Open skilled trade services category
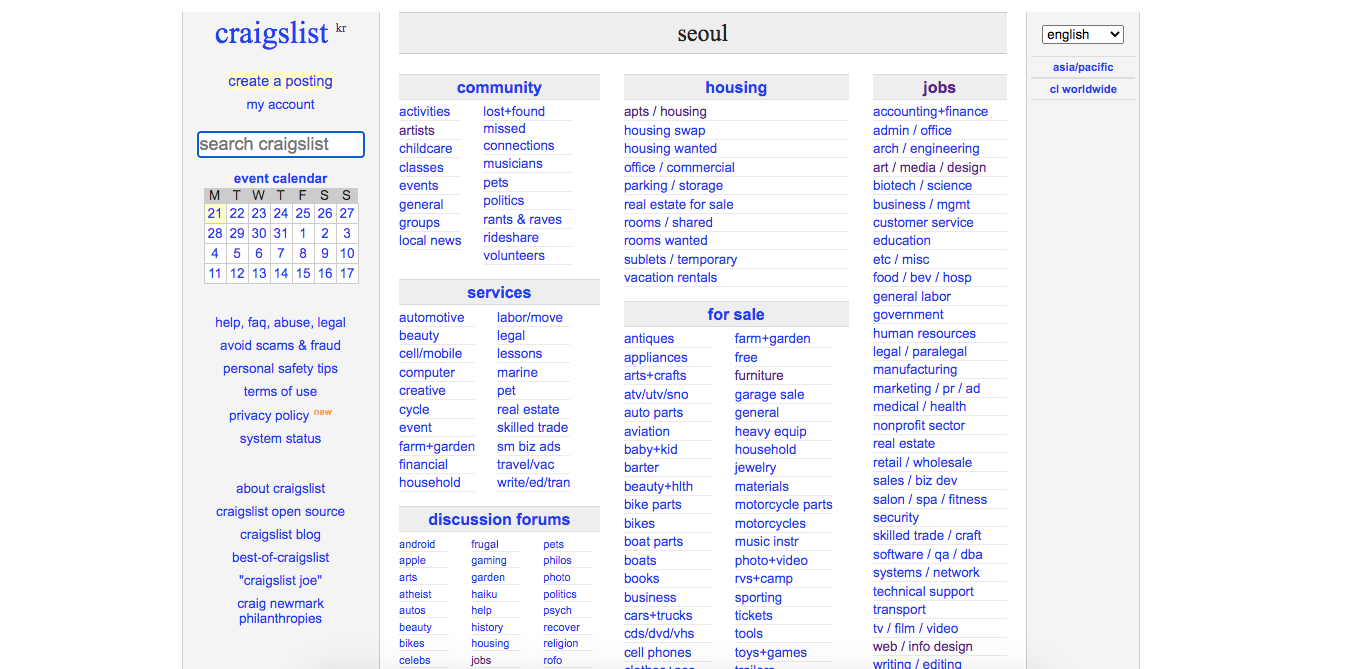1349x669 pixels. (x=532, y=427)
